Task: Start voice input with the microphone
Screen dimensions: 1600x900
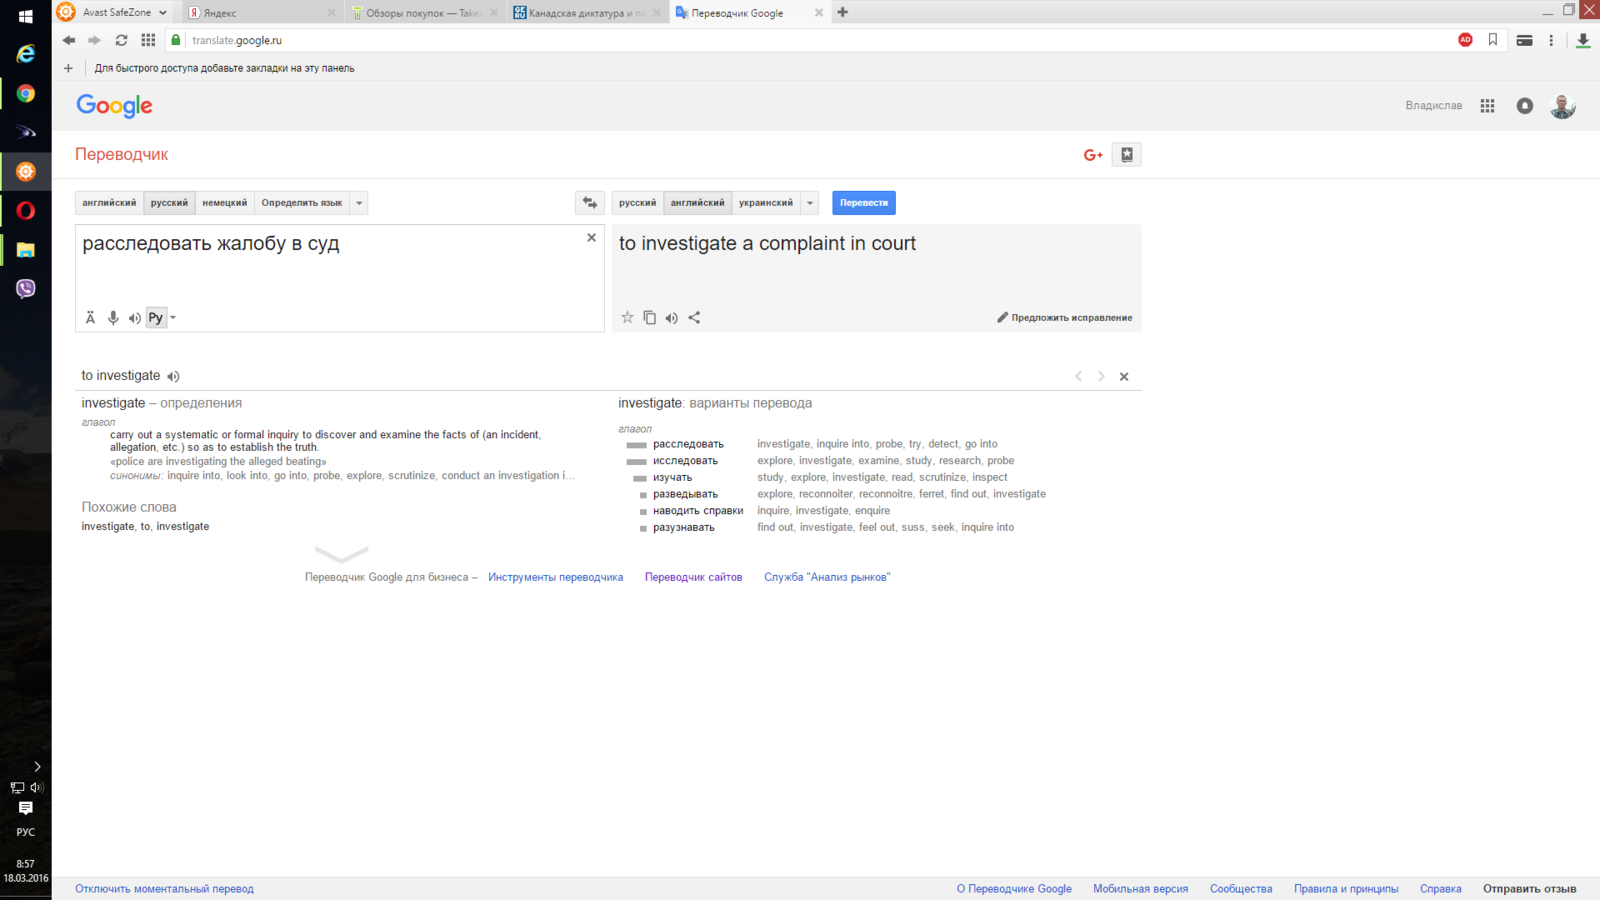Action: (x=113, y=318)
